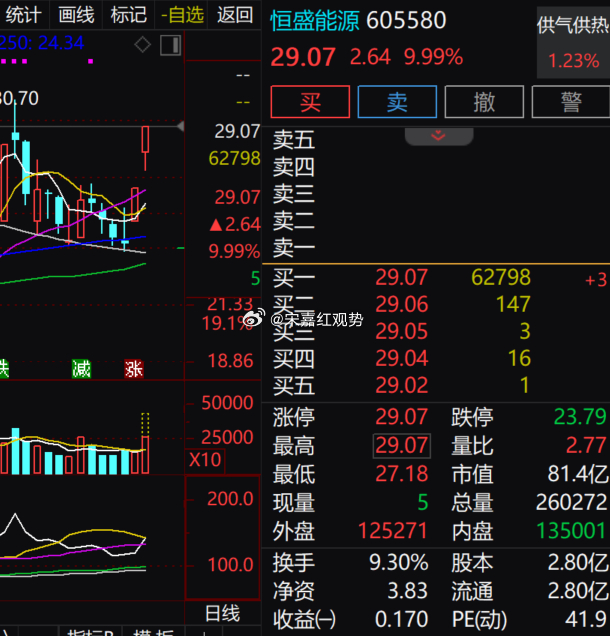Click 返回 to go back
This screenshot has width=610, height=636.
tap(235, 15)
